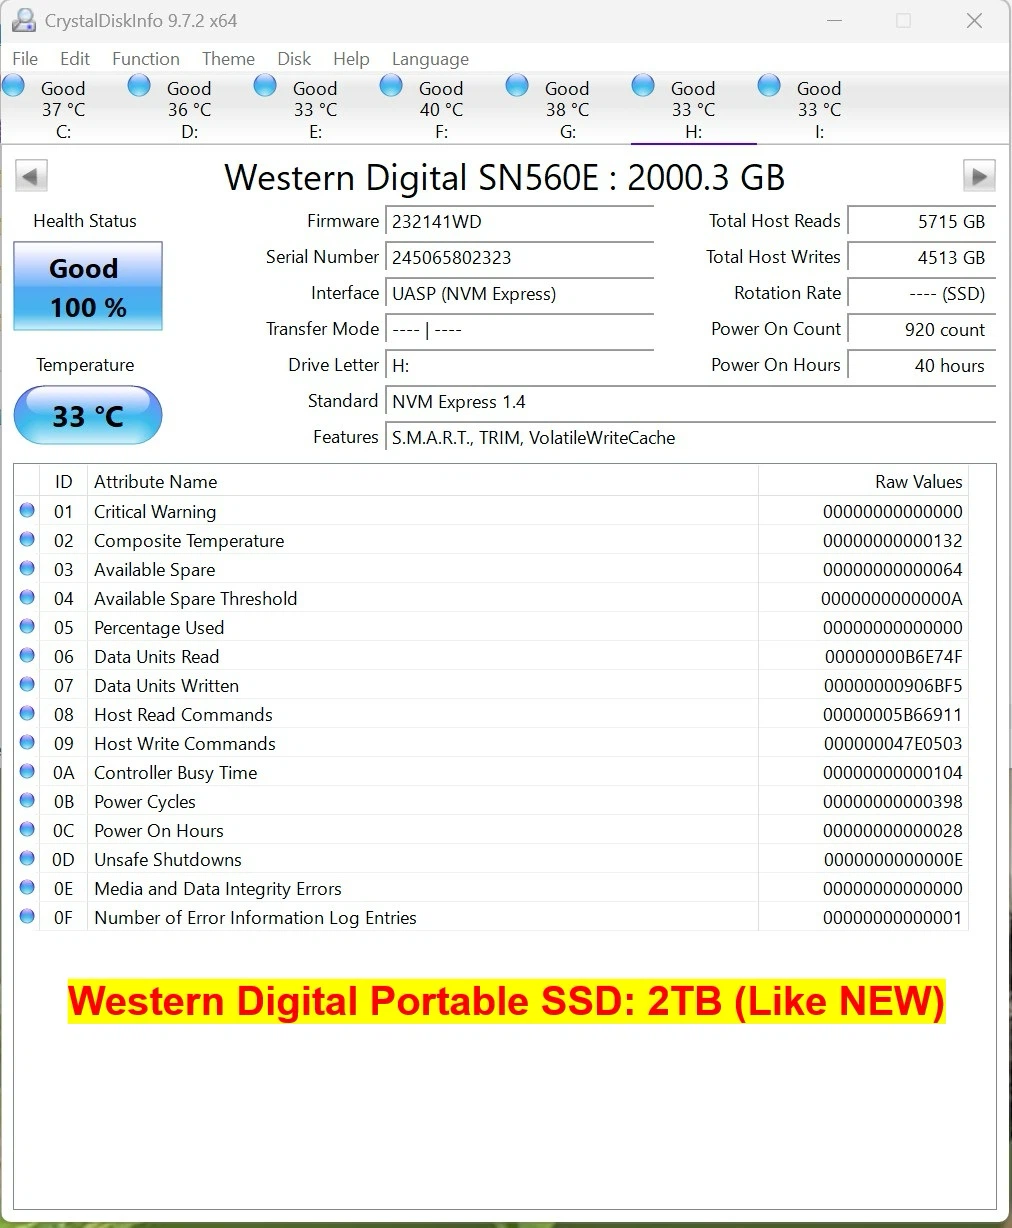
Task: Go to next disk with right arrow
Action: coord(979,176)
